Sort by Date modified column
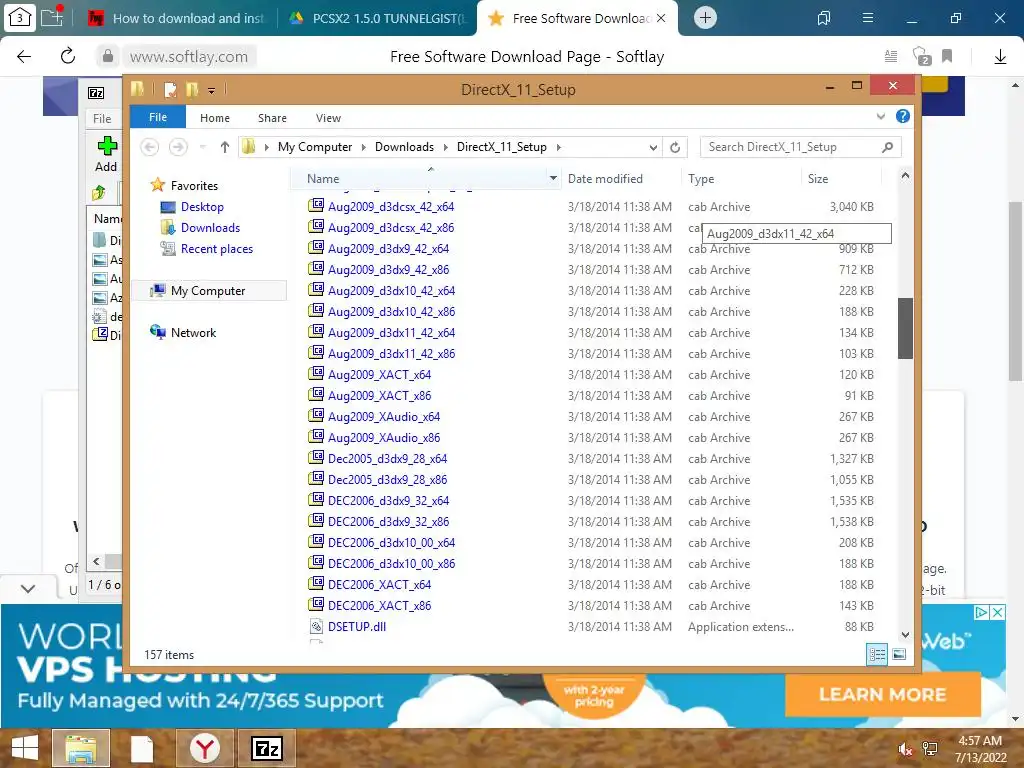Viewport: 1024px width, 768px height. [605, 179]
